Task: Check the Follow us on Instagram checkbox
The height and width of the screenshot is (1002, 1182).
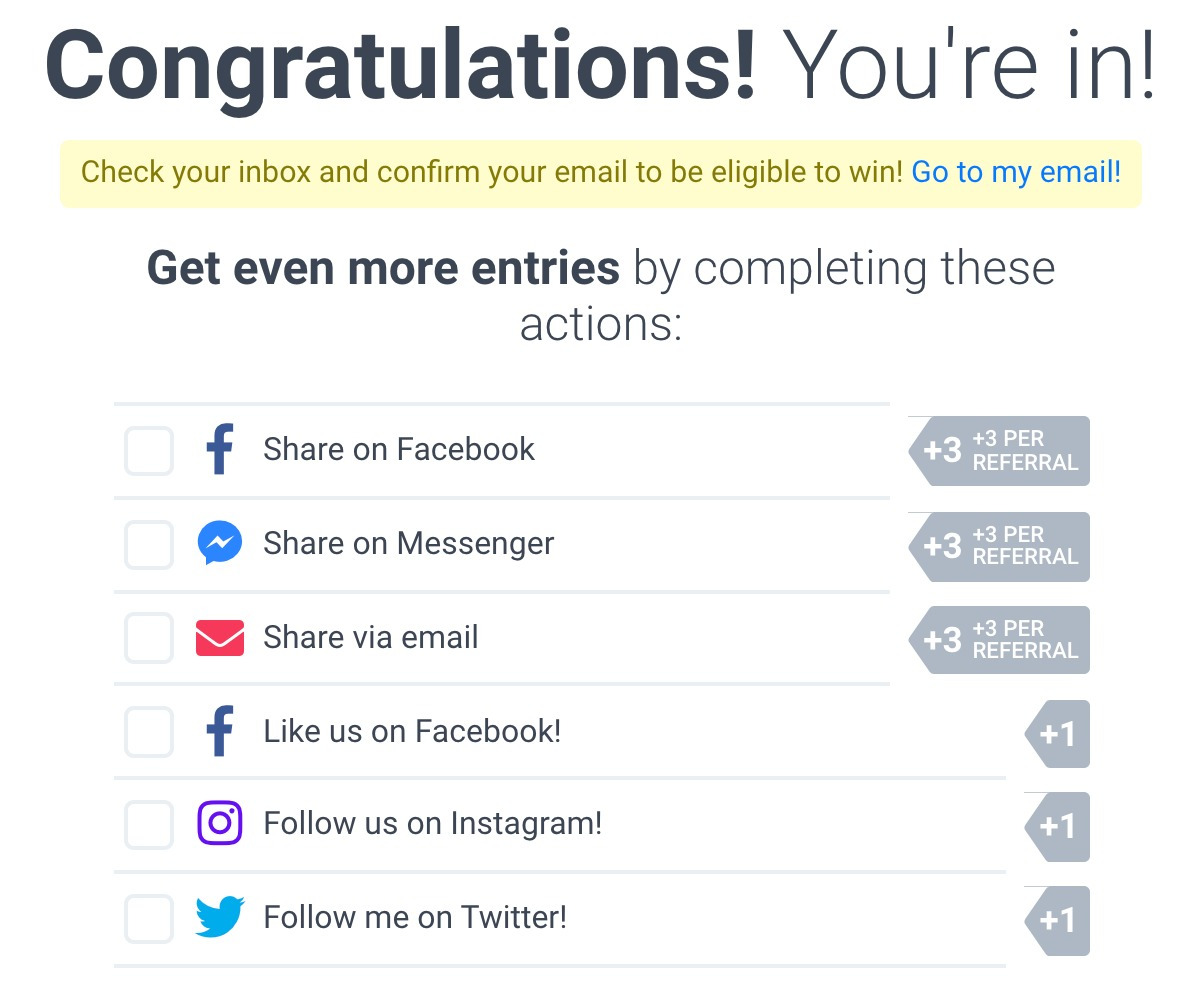Action: click(148, 825)
